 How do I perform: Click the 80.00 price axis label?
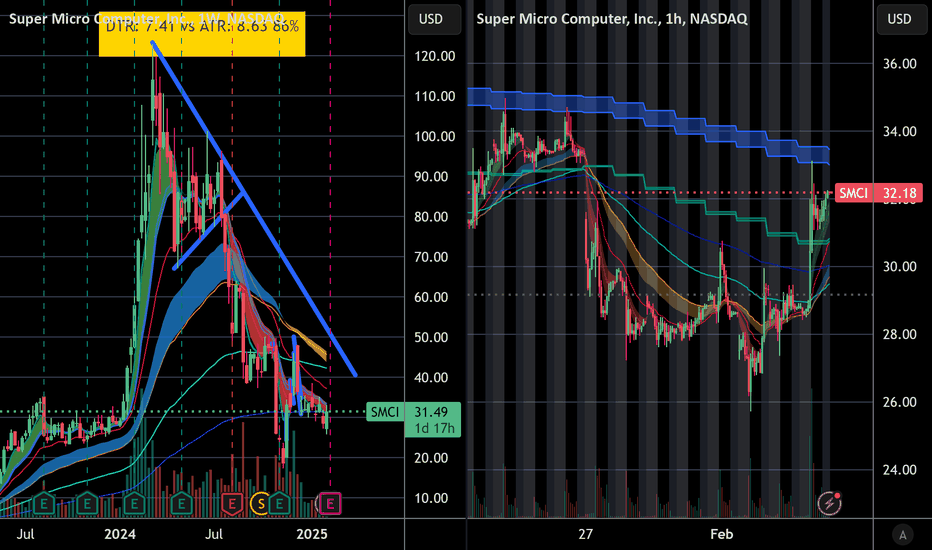click(x=431, y=216)
